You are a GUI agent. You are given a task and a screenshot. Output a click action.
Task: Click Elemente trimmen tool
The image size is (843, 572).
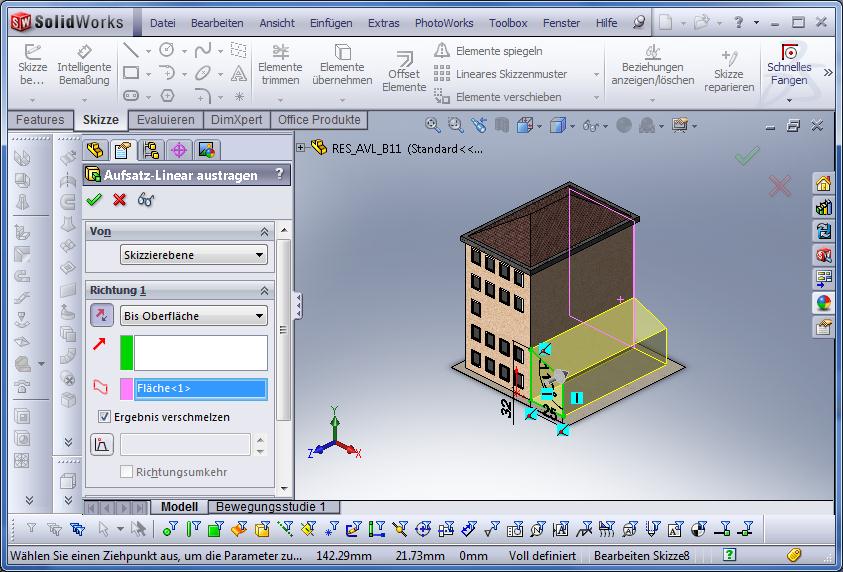click(280, 66)
